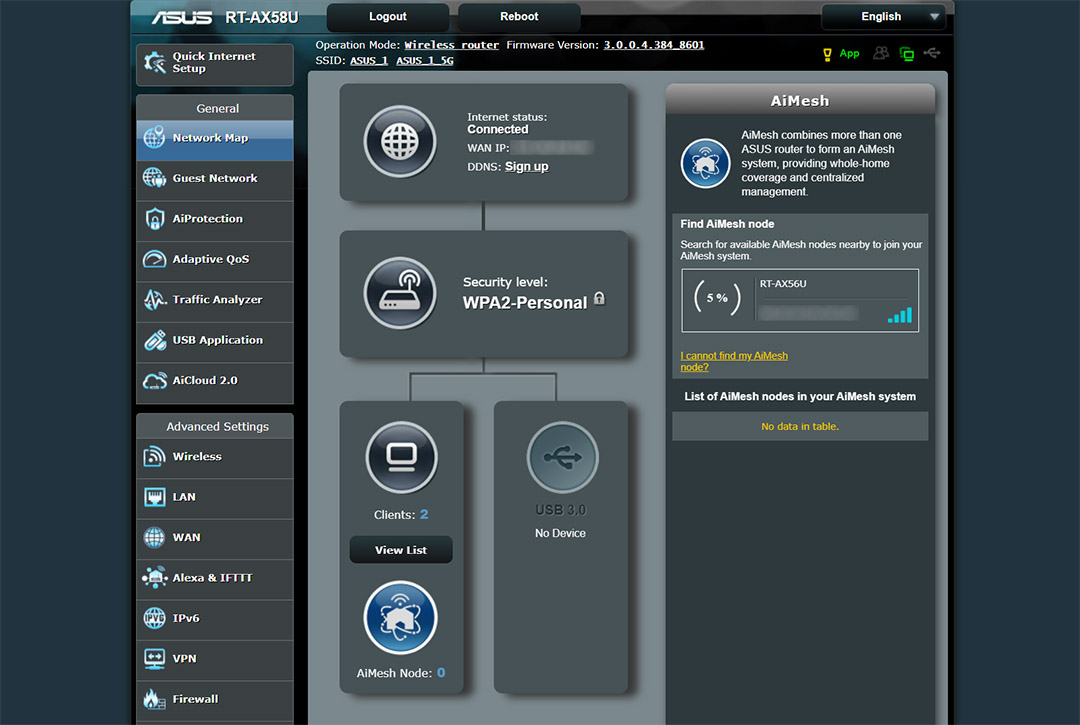Click the wireless router security icon
1080x725 pixels.
coord(400,293)
